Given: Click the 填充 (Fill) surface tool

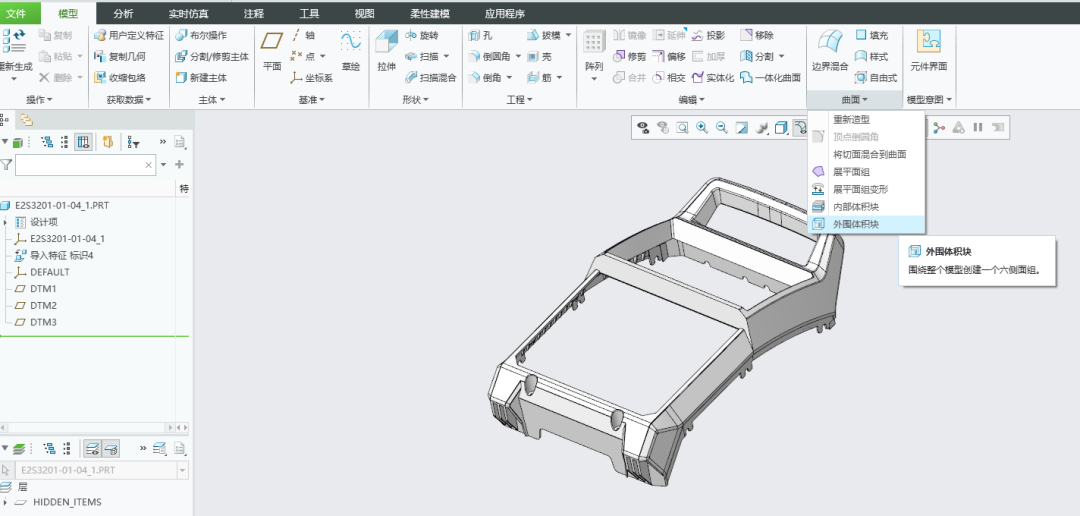Looking at the screenshot, I should click(871, 35).
